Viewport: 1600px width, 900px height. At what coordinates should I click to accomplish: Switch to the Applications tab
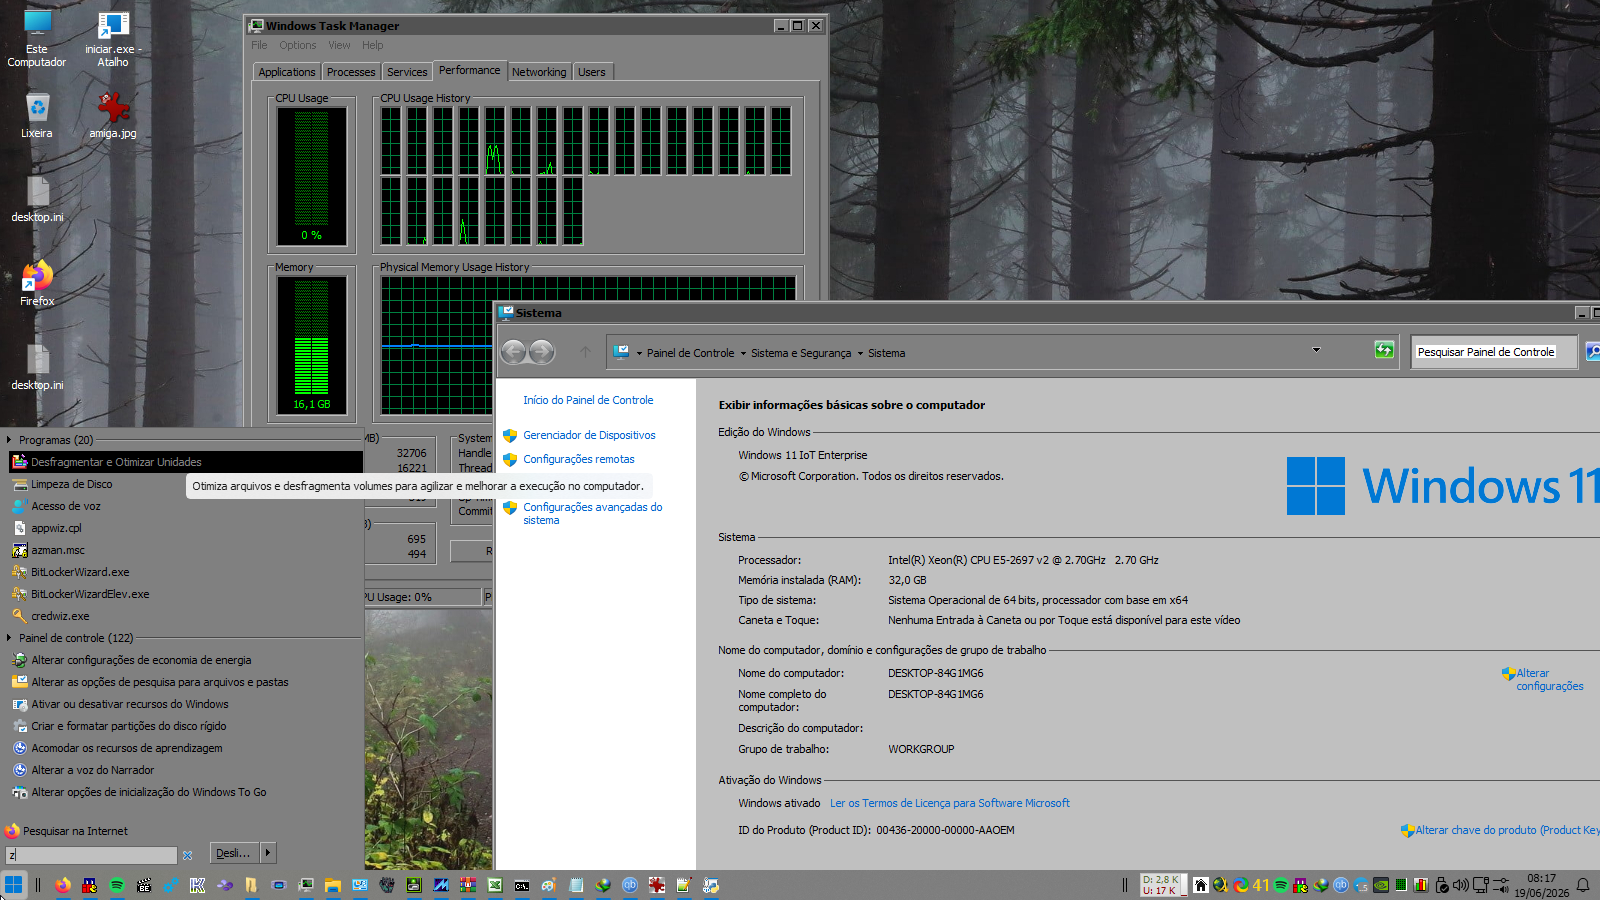point(287,72)
